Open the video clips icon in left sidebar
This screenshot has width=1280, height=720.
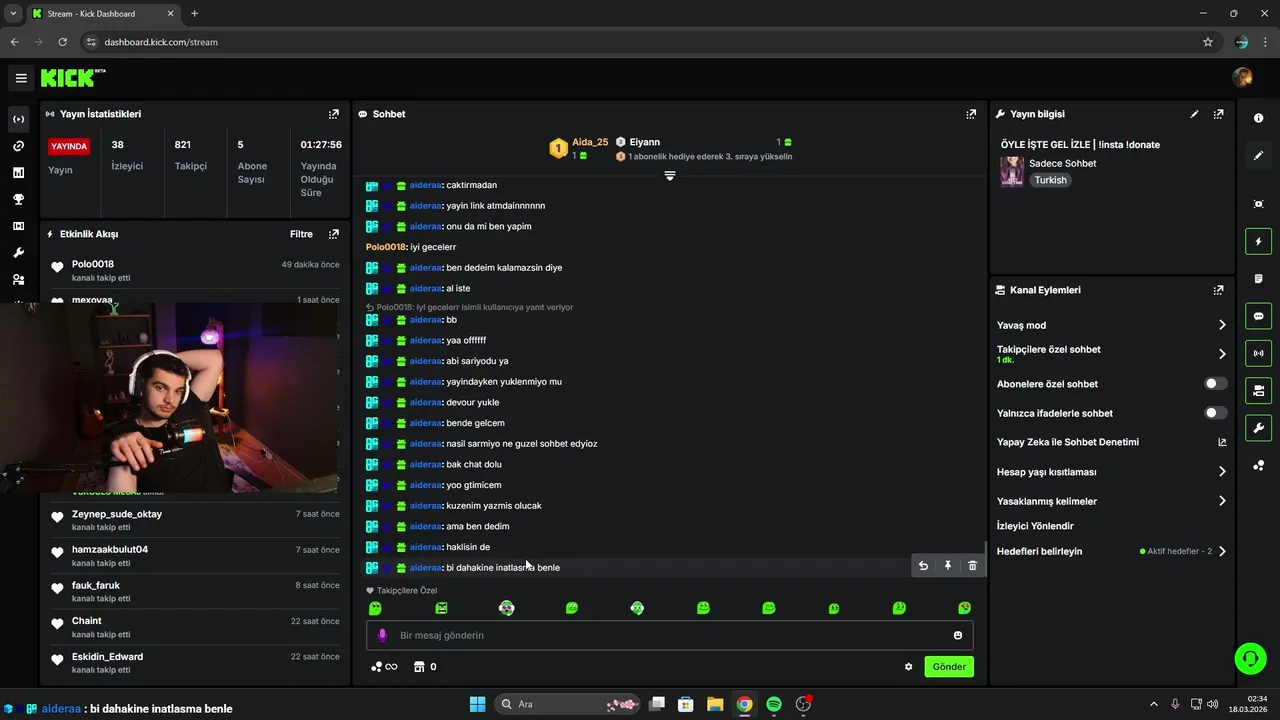[18, 226]
